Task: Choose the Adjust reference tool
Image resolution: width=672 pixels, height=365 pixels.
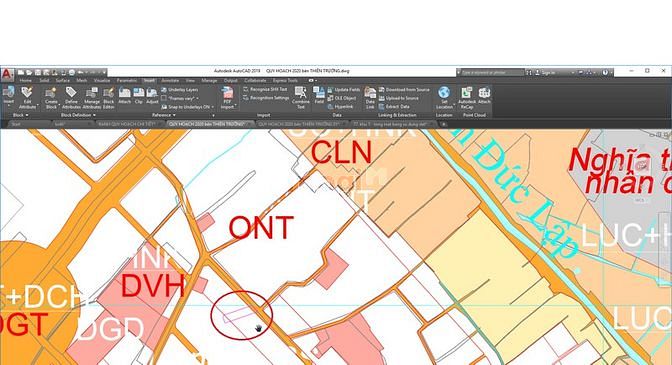Action: tap(152, 93)
